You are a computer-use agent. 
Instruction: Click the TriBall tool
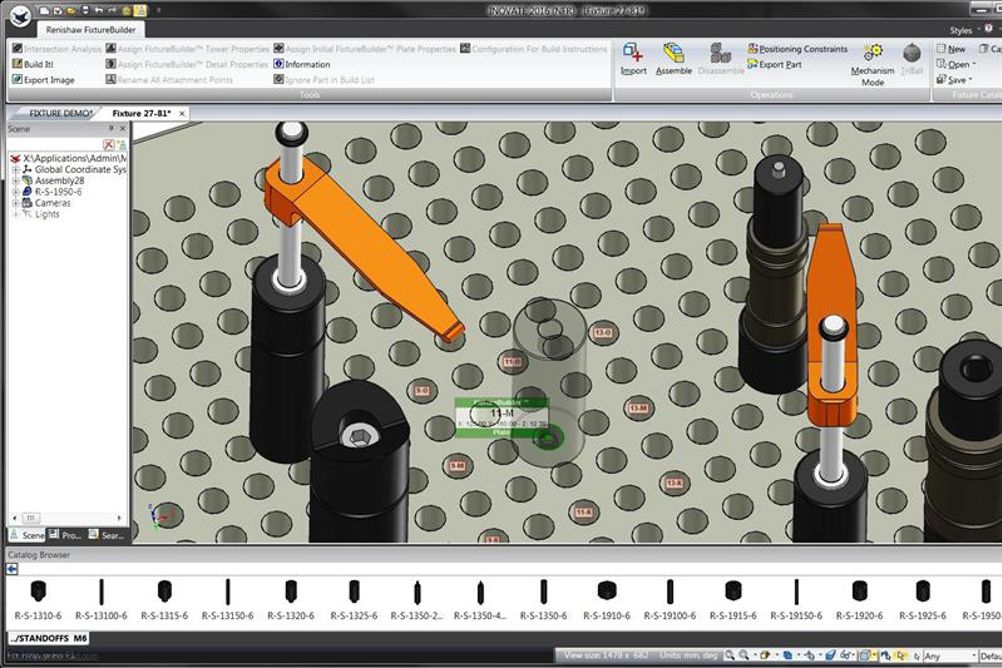pos(912,59)
